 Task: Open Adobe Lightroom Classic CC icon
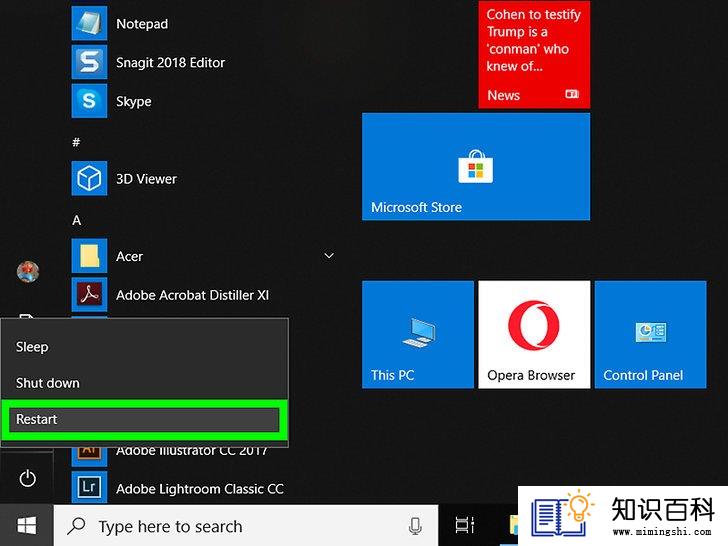point(89,488)
